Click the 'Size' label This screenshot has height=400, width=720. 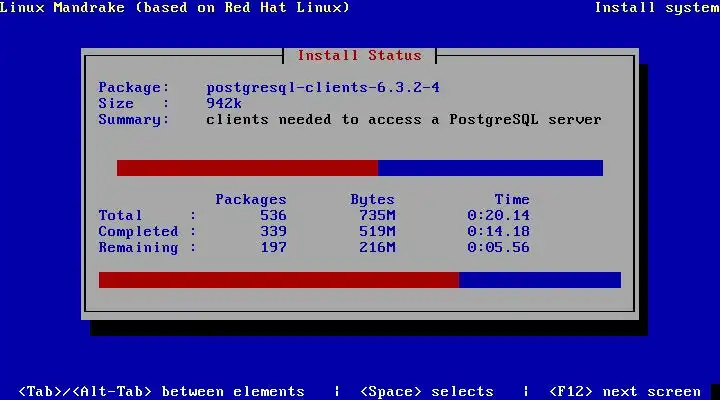(116, 103)
